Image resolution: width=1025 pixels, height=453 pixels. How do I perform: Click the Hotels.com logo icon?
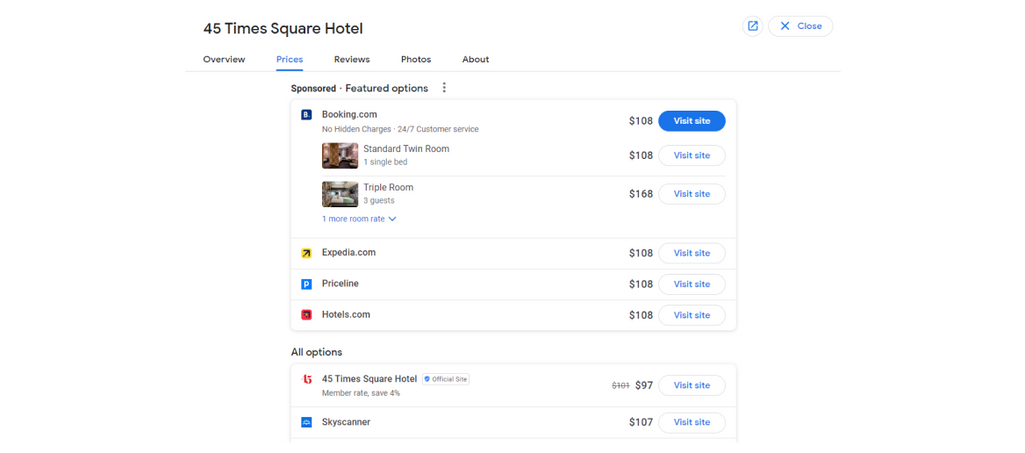[306, 315]
